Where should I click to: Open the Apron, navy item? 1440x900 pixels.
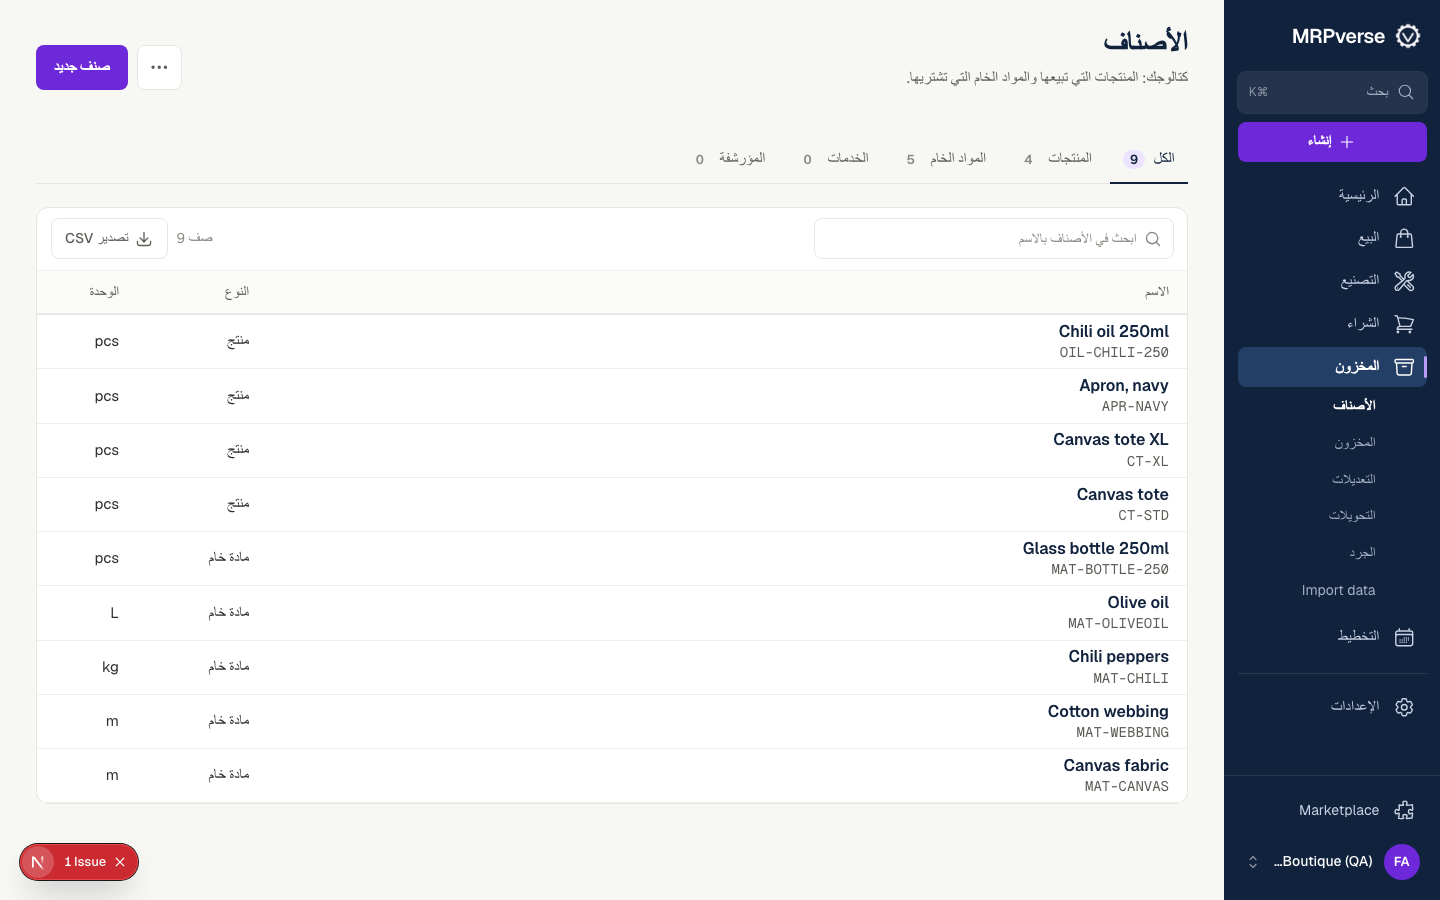(x=1124, y=386)
